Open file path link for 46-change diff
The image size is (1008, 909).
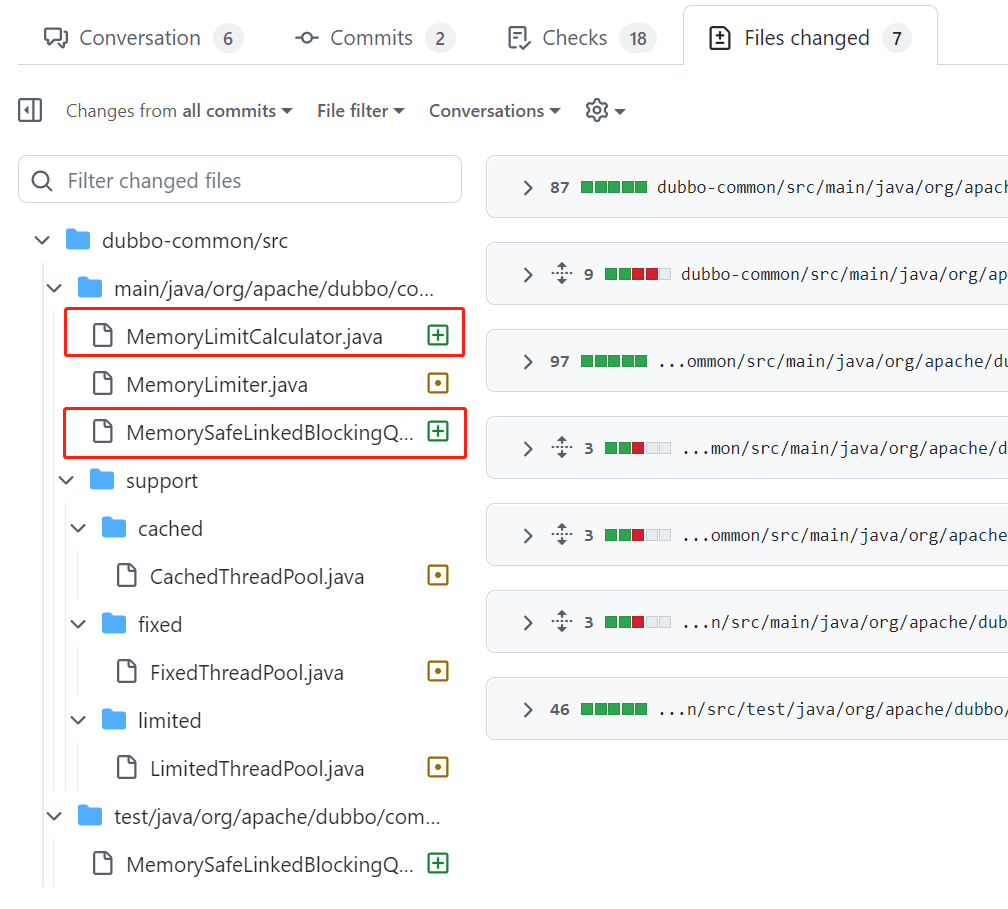833,710
